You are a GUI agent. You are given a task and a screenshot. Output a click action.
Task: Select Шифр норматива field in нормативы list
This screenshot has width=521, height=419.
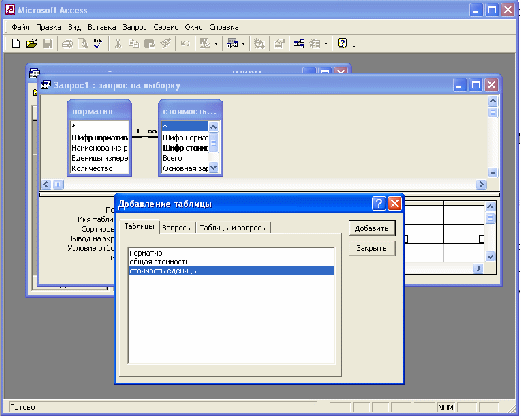coord(100,138)
